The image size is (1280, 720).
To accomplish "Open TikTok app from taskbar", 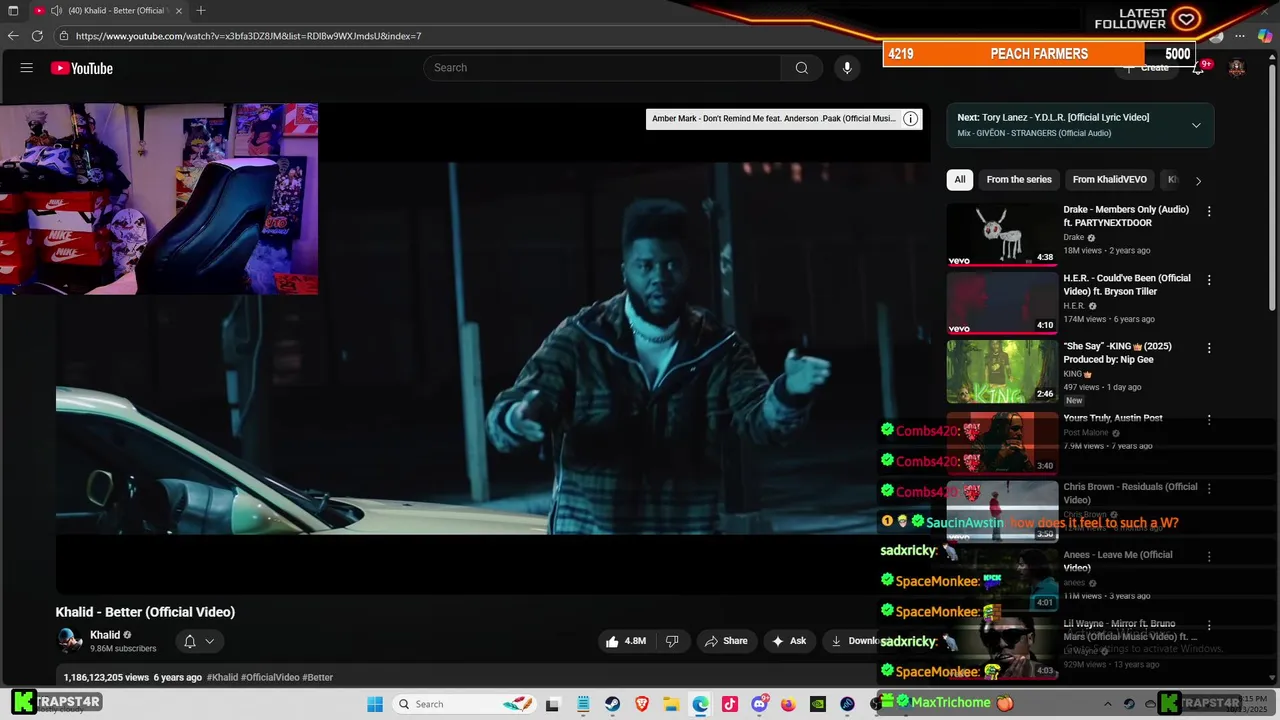I will coord(730,704).
